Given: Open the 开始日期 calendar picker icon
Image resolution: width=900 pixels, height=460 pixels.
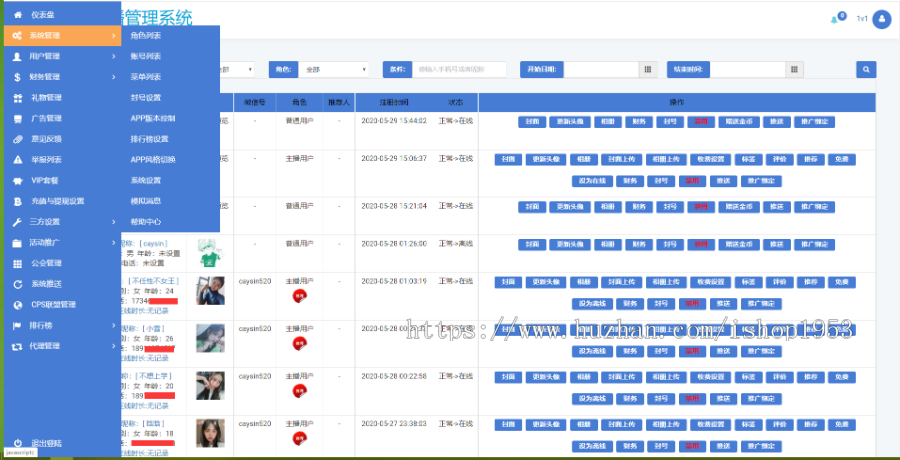Looking at the screenshot, I should [648, 70].
